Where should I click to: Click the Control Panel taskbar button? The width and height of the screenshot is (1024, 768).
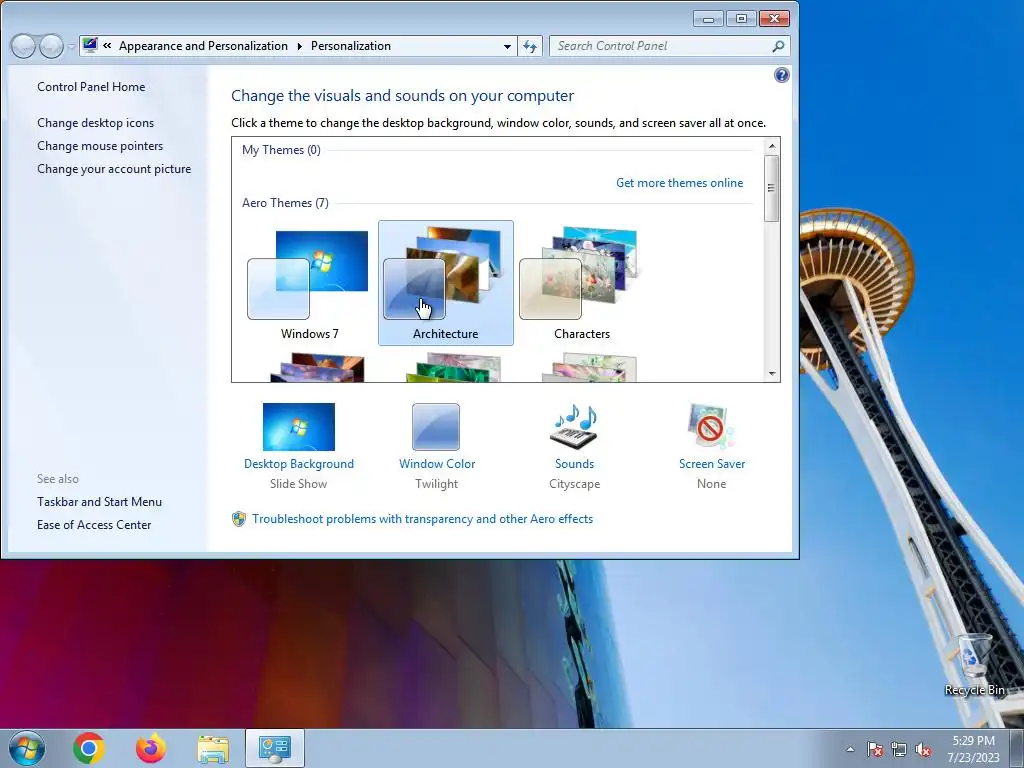[275, 748]
